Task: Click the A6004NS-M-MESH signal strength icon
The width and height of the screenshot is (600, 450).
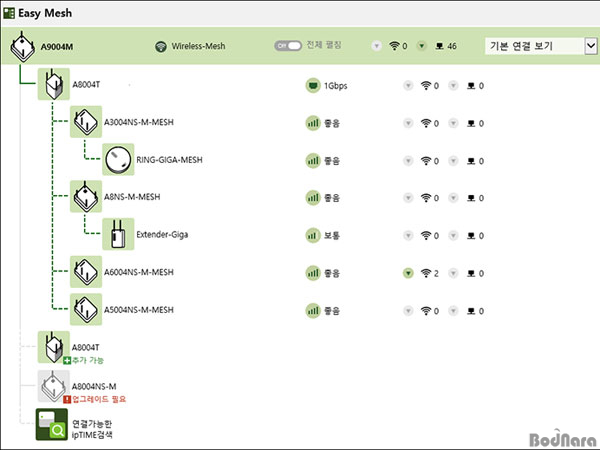Action: pos(311,273)
